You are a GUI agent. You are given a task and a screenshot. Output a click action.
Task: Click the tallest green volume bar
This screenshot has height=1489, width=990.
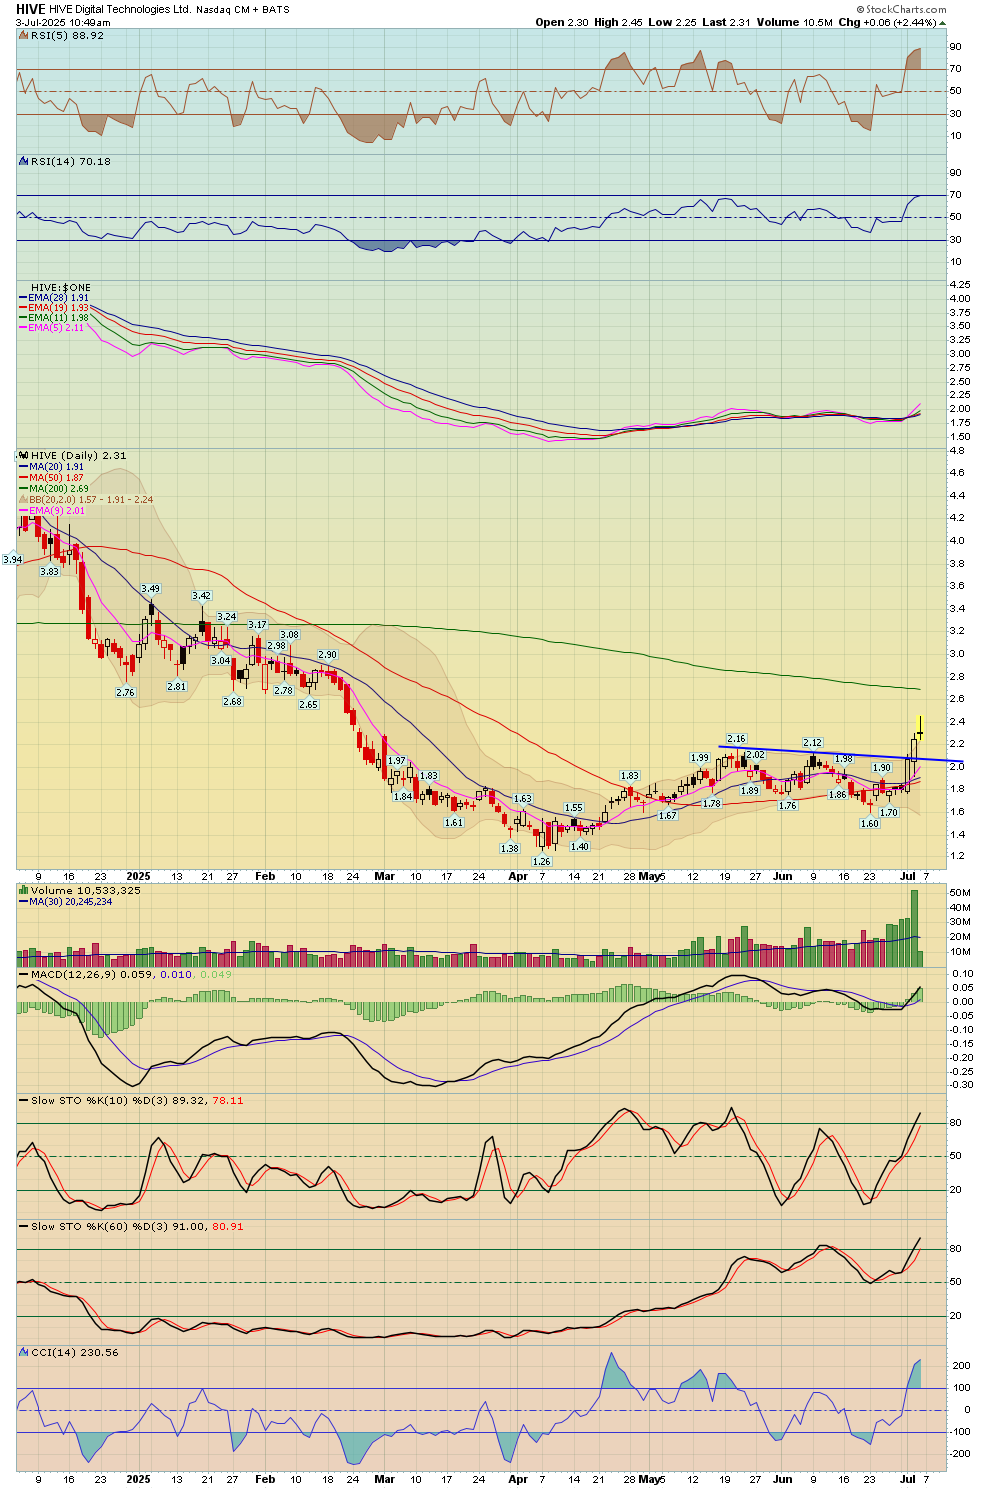[914, 927]
